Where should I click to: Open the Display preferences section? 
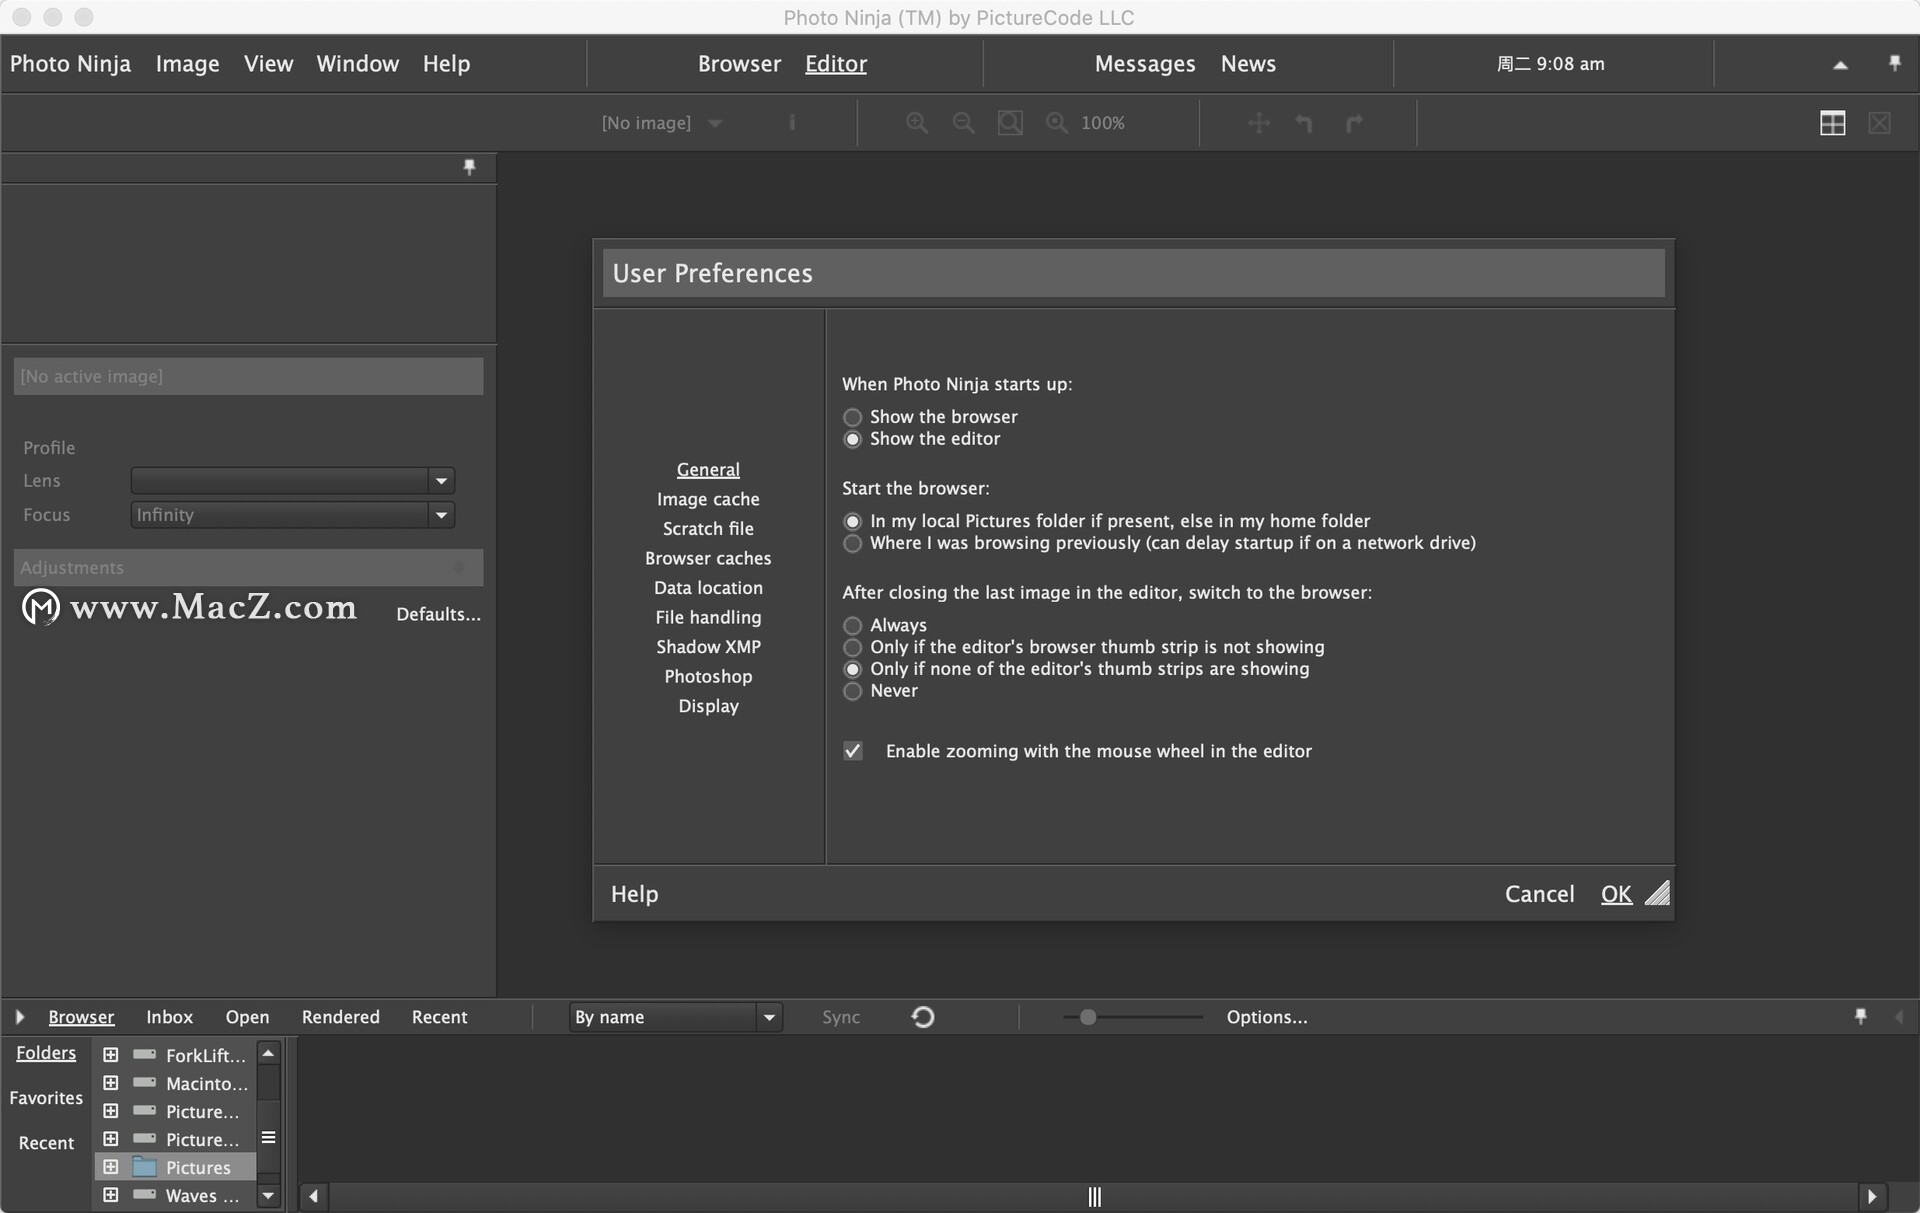click(x=708, y=706)
